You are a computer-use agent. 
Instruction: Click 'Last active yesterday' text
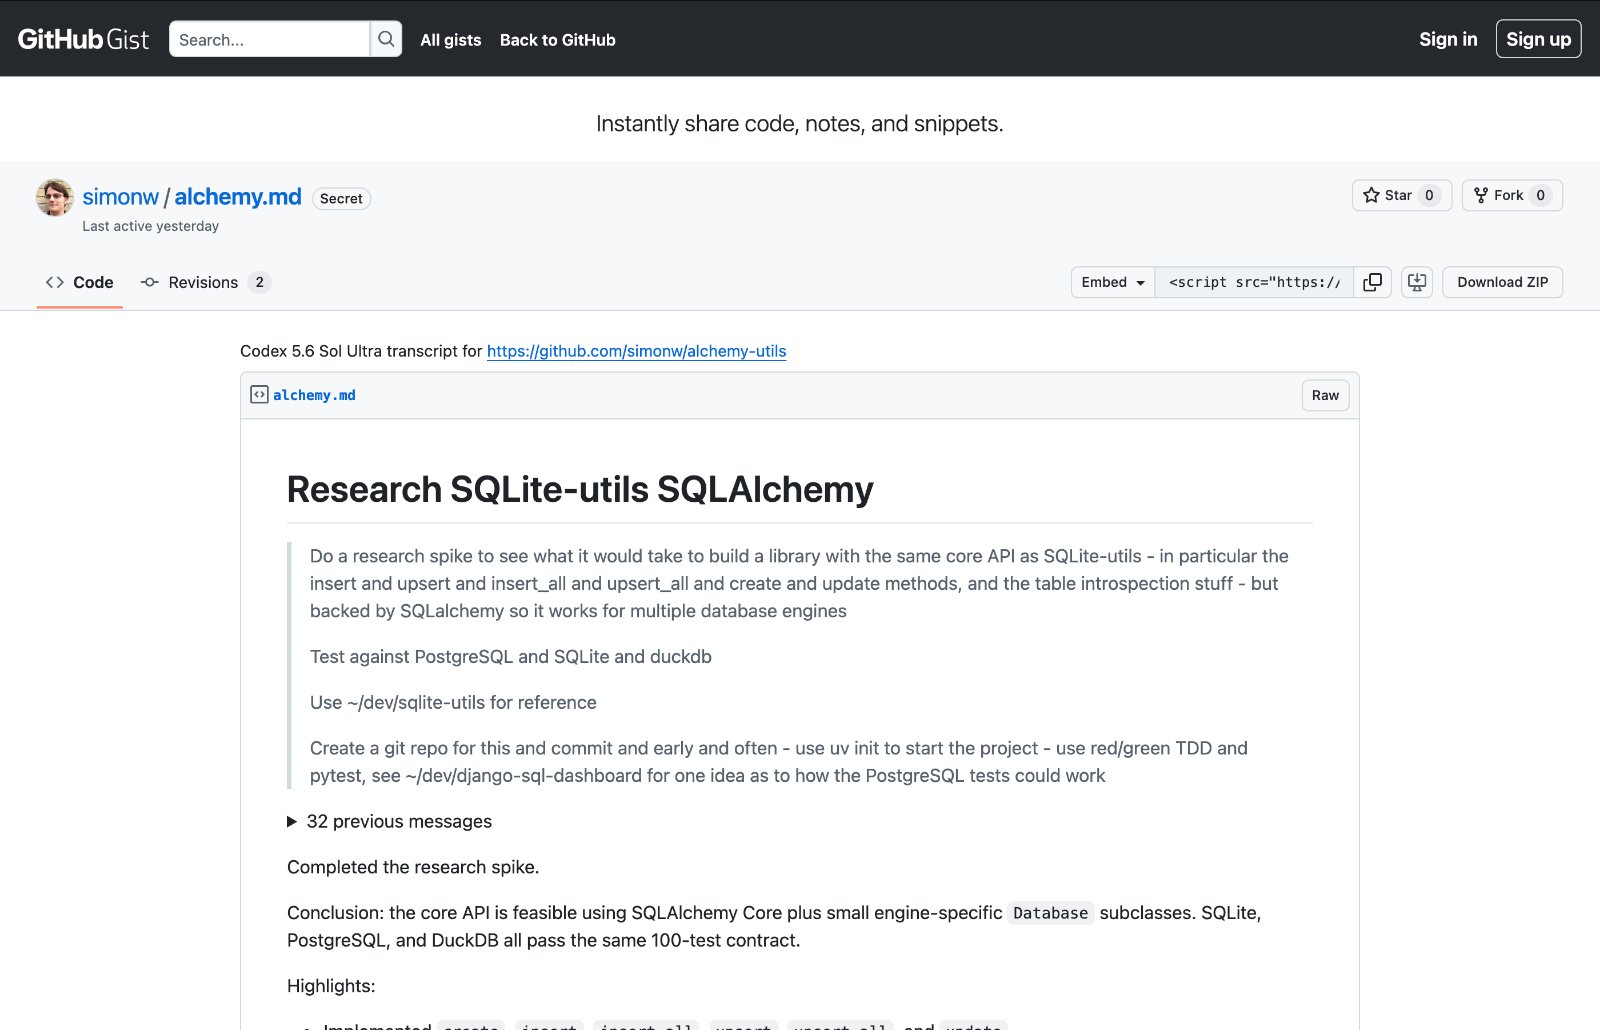151,226
